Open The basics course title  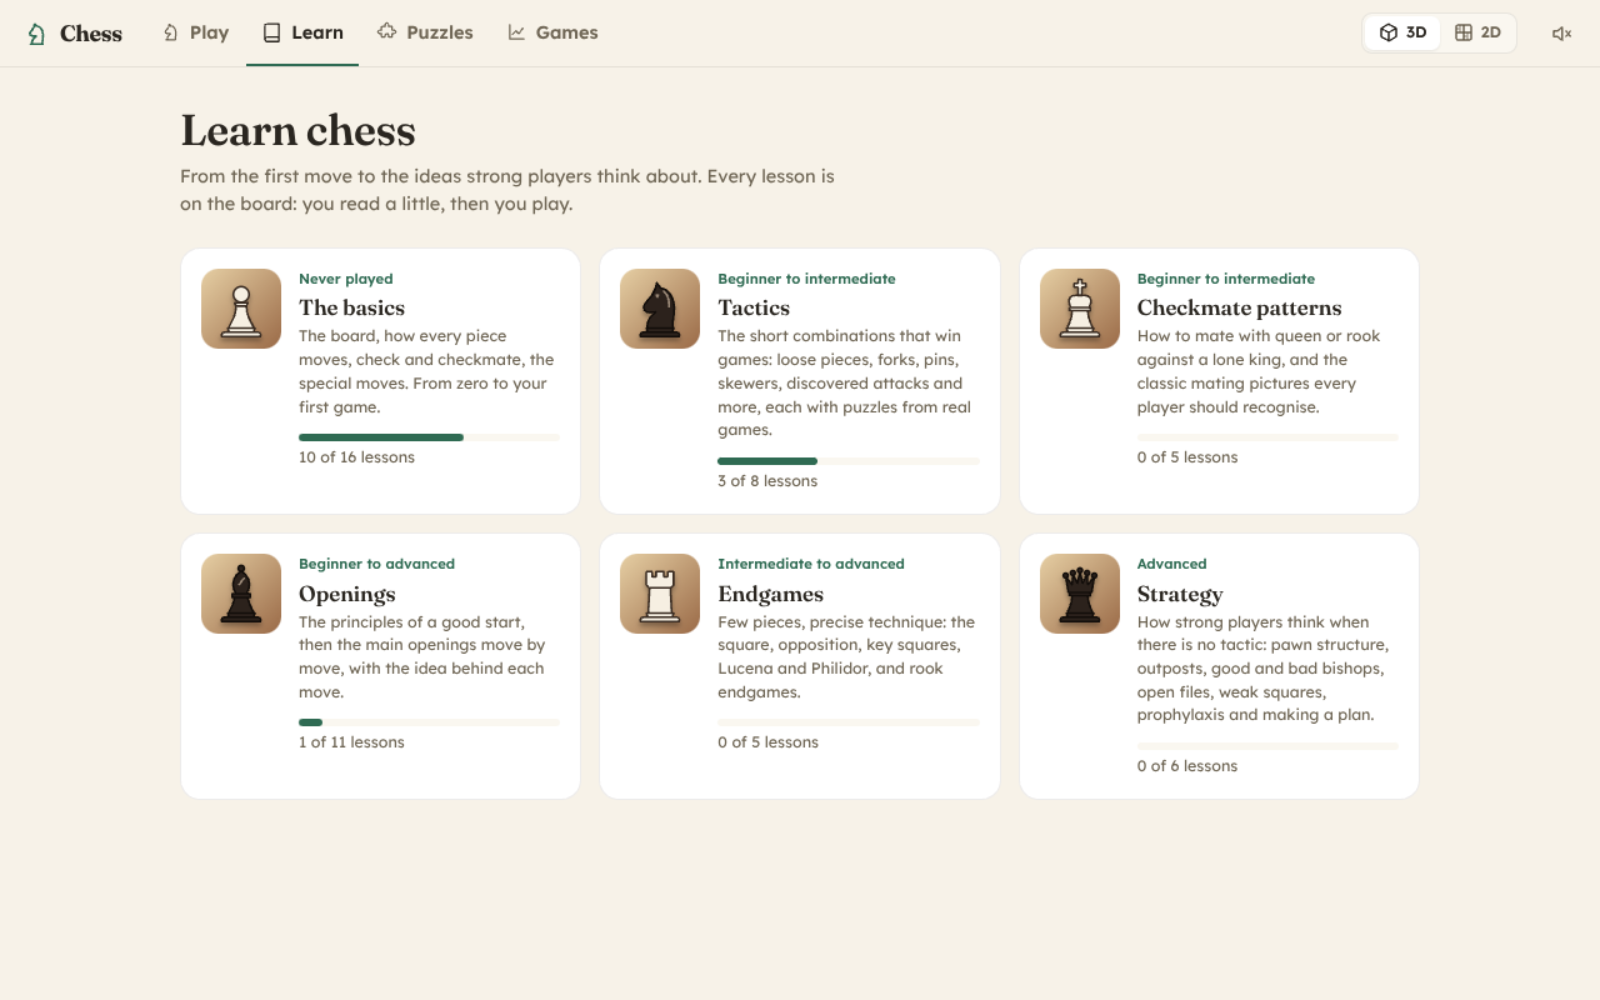click(352, 308)
